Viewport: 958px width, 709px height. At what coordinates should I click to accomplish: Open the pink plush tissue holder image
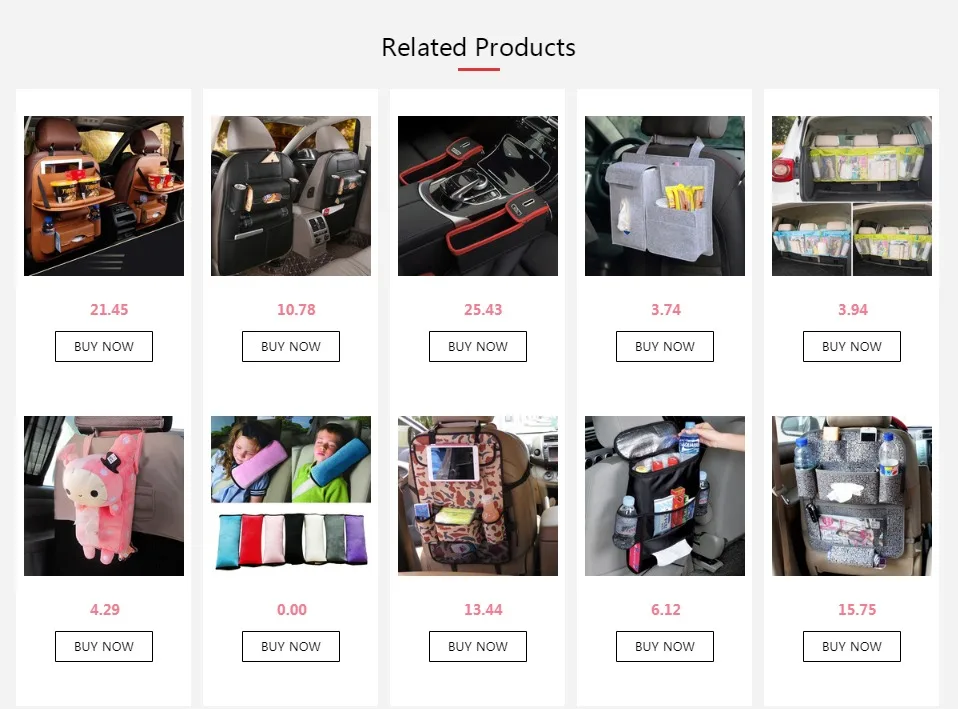104,496
